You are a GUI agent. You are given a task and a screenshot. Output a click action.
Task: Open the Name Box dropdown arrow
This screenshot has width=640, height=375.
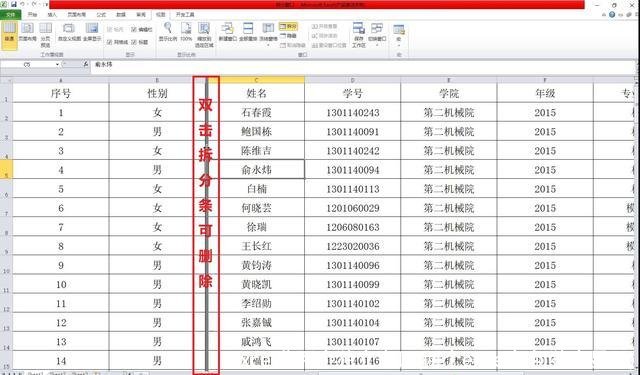57,64
